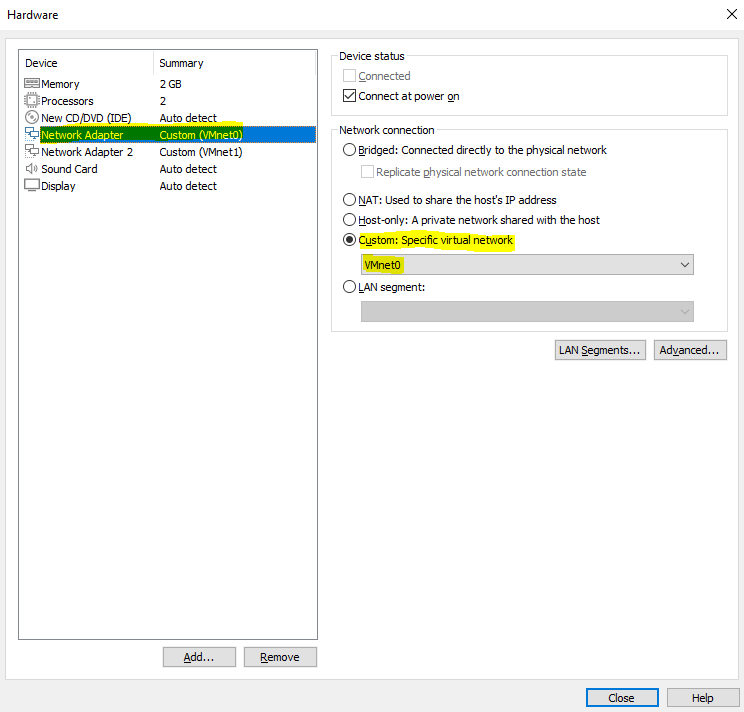This screenshot has width=744, height=712.
Task: Select the Sound Card device
Action: (x=168, y=169)
